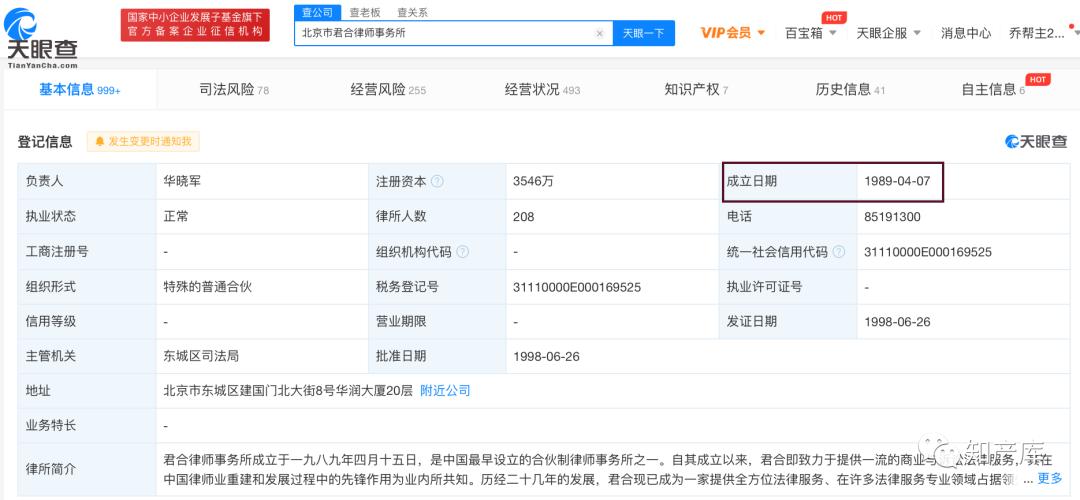The image size is (1080, 500).
Task: Click the bell icon in 发生变更时通知我
Action: (x=100, y=142)
